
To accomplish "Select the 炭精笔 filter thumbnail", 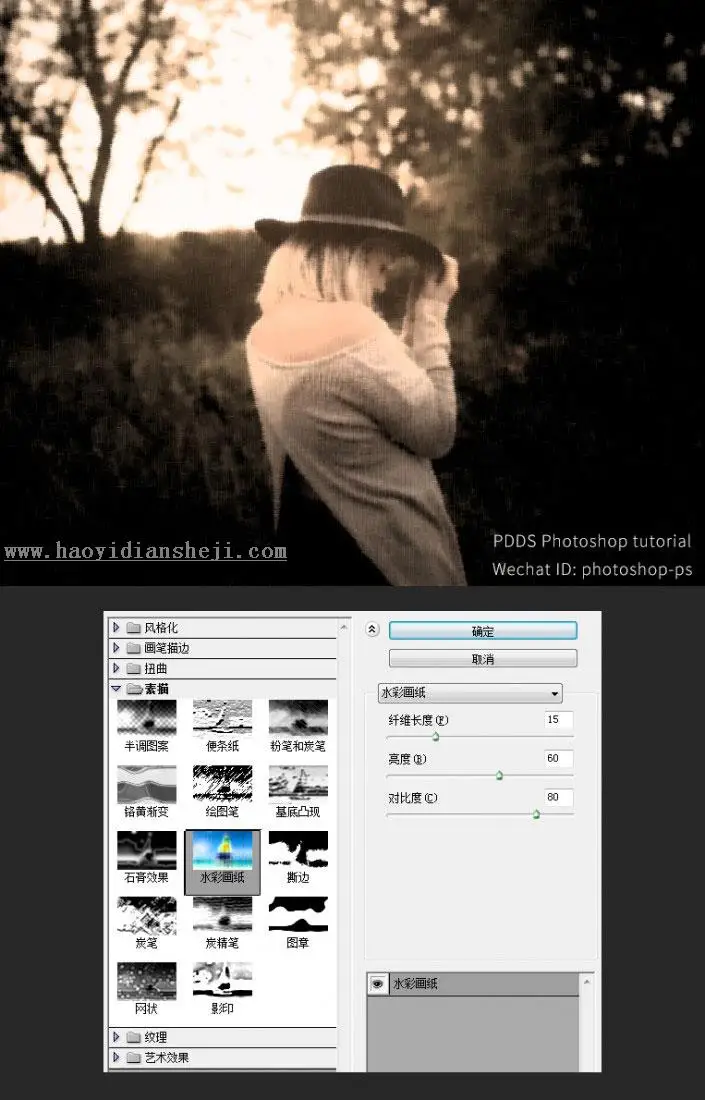I will [x=222, y=914].
